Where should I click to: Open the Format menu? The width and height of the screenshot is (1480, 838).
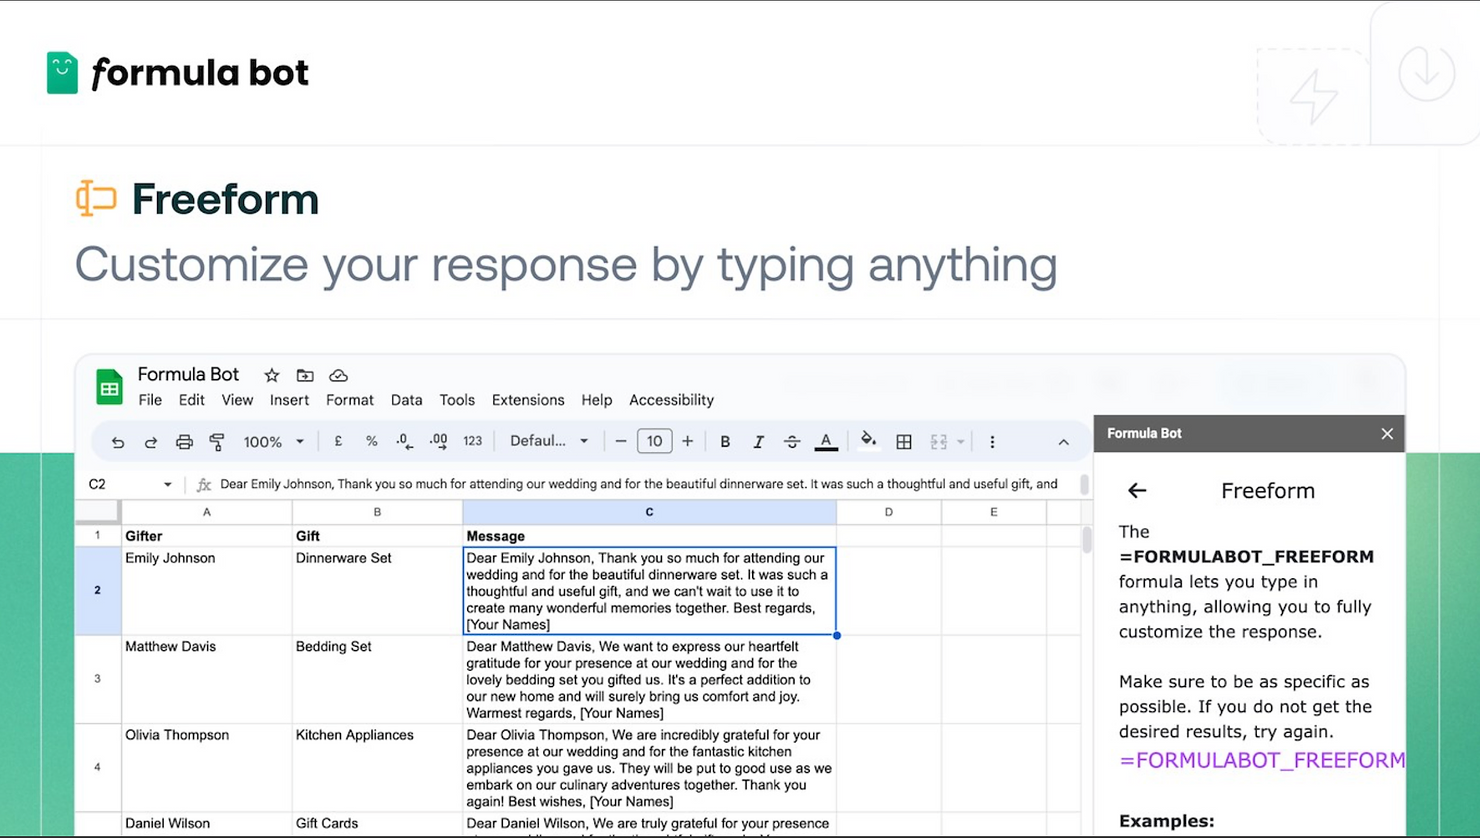point(349,400)
